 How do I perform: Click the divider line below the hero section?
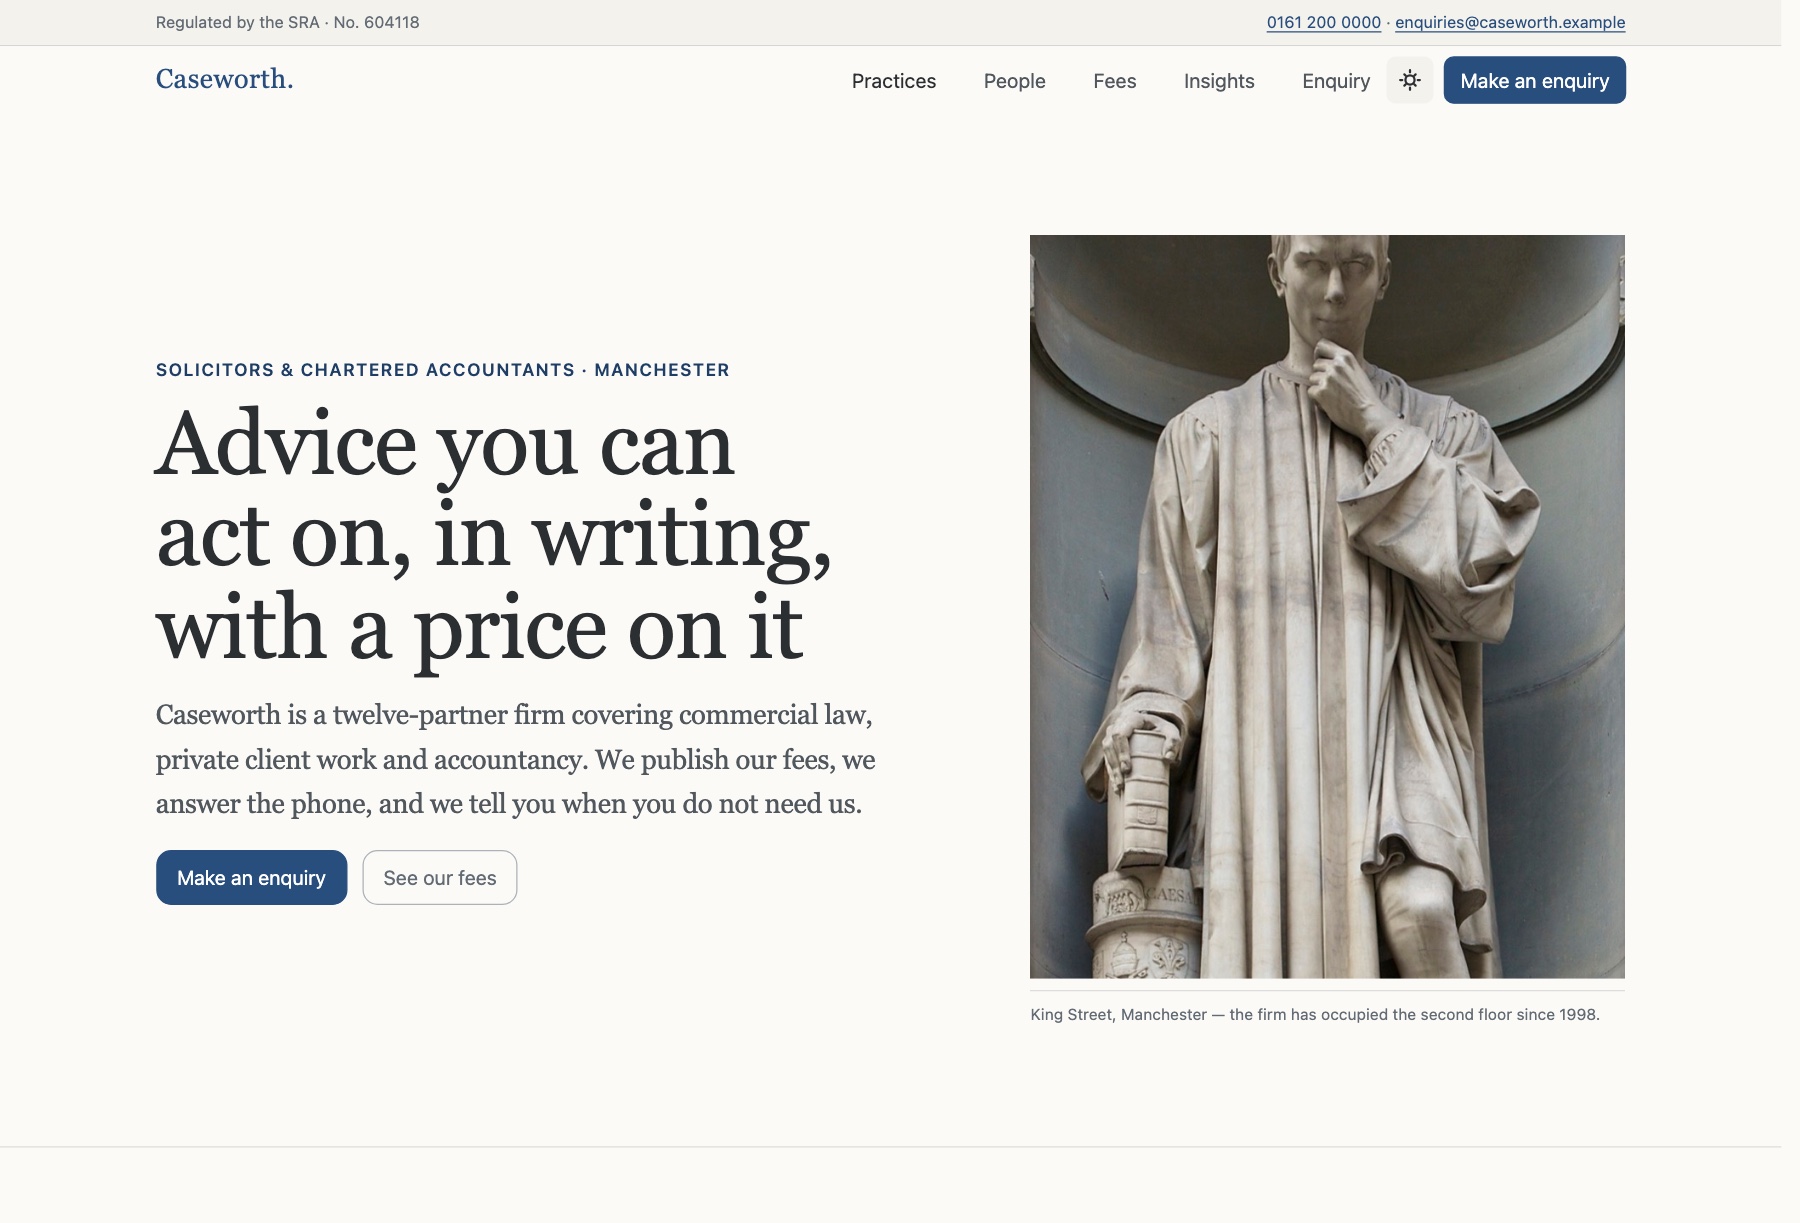(890, 1146)
